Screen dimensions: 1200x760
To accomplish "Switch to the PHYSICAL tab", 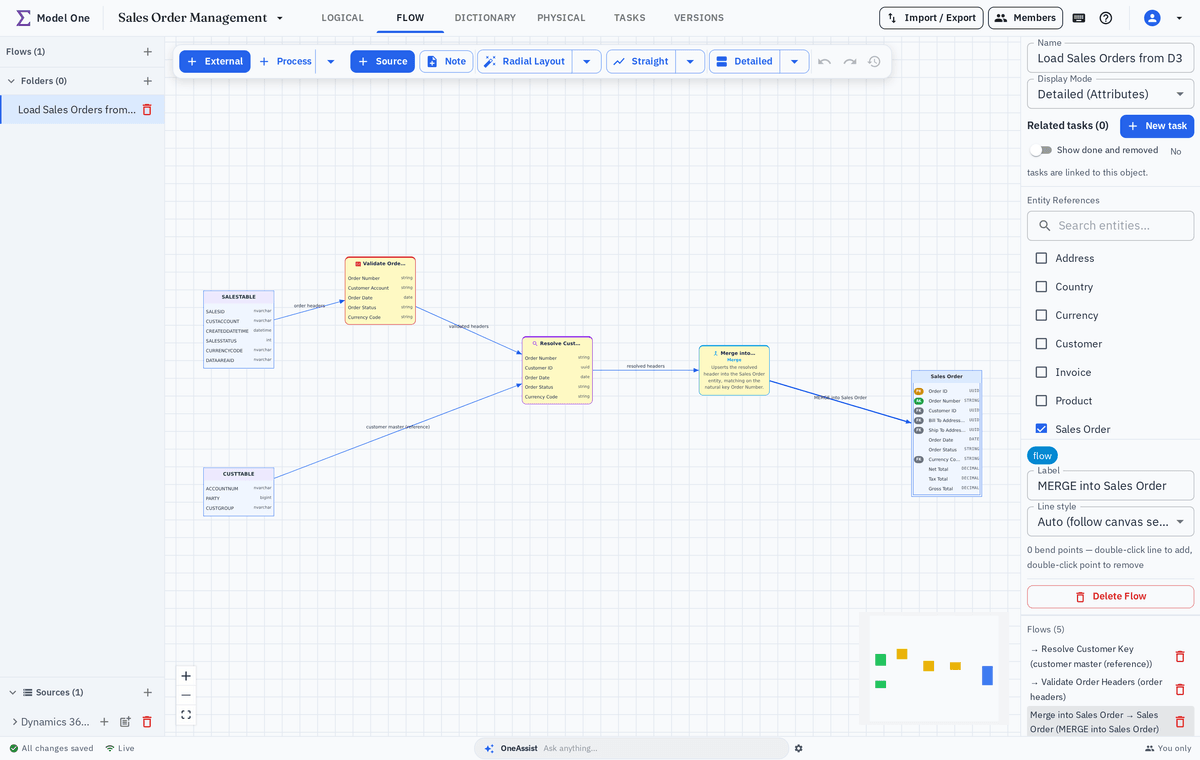I will tap(561, 18).
